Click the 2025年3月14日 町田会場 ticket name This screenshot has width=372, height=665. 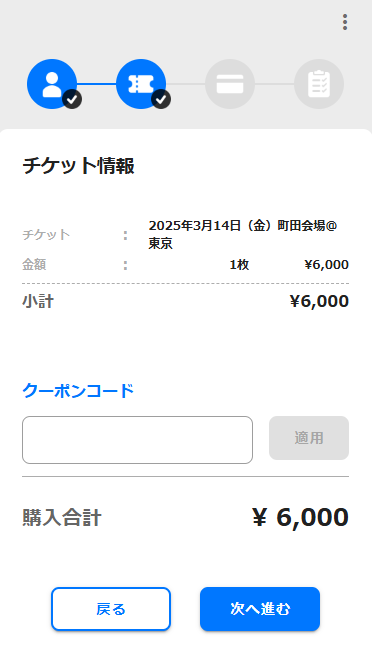[243, 234]
